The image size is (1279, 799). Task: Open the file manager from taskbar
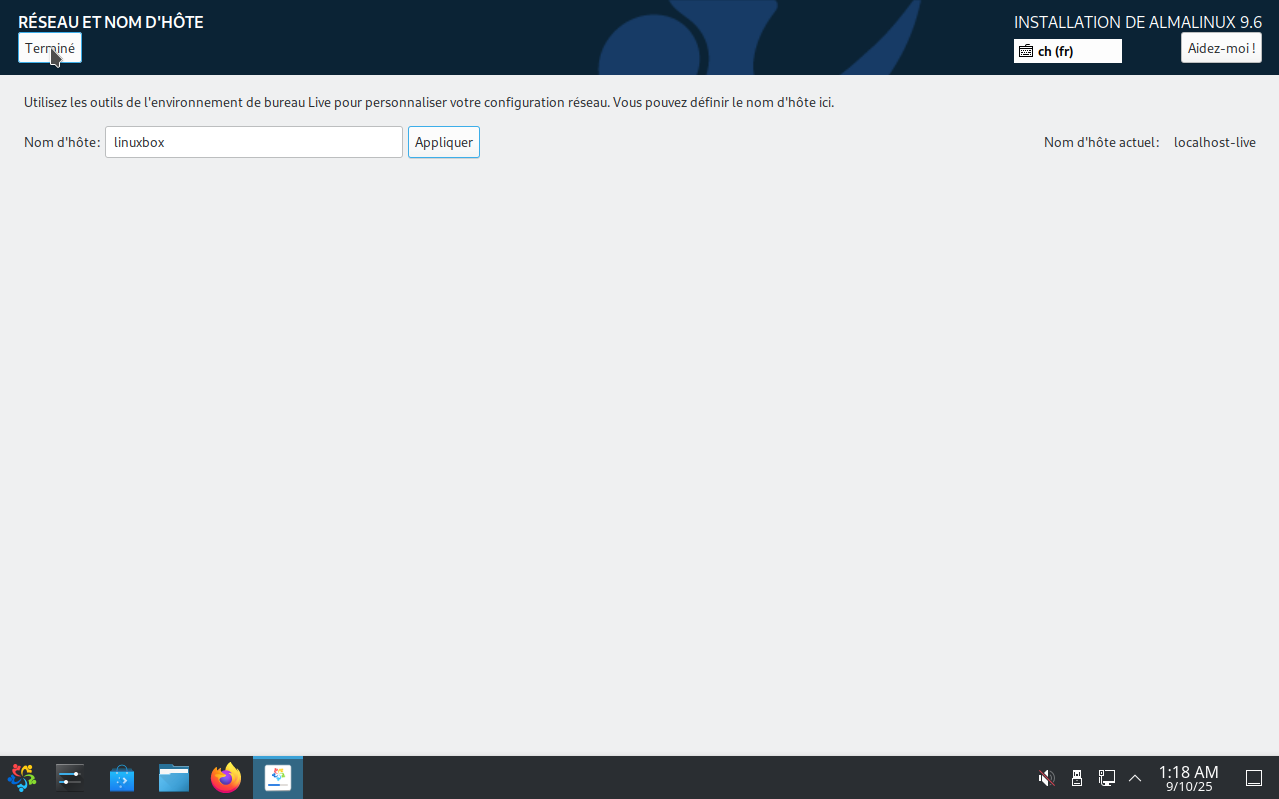[174, 777]
